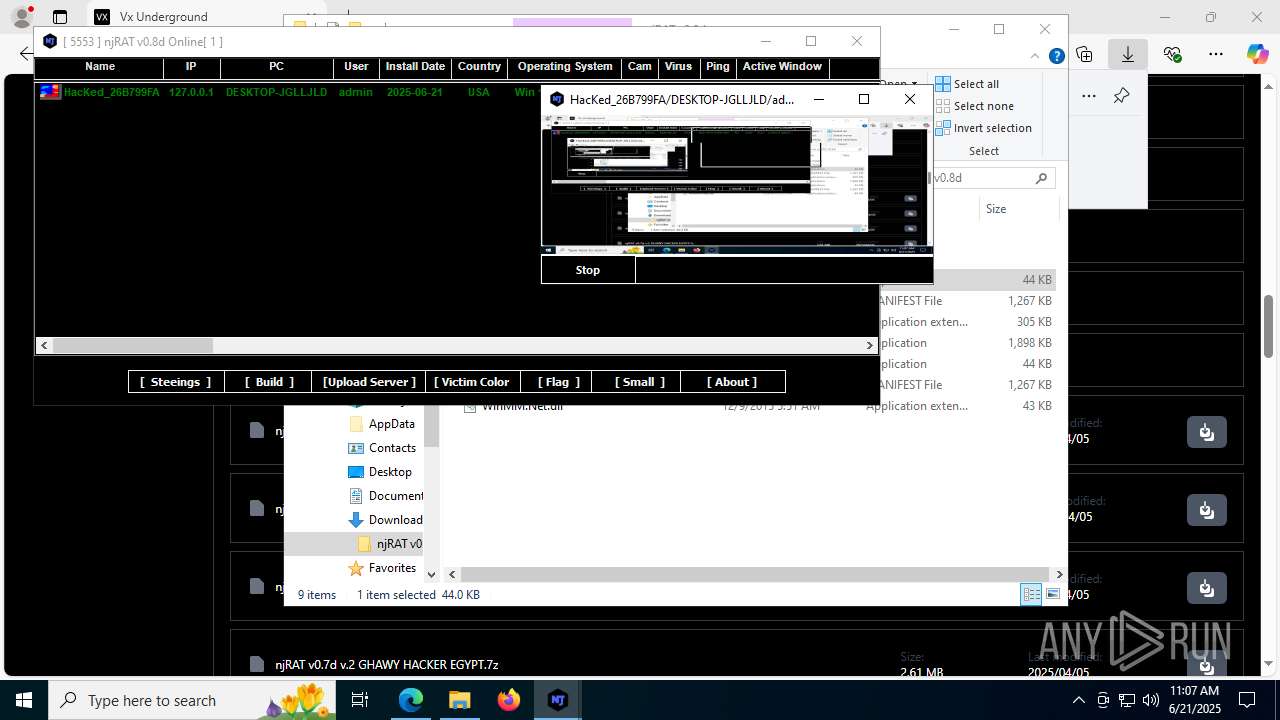Click the remote desktop window title icon
This screenshot has width=1280, height=720.
tap(557, 99)
